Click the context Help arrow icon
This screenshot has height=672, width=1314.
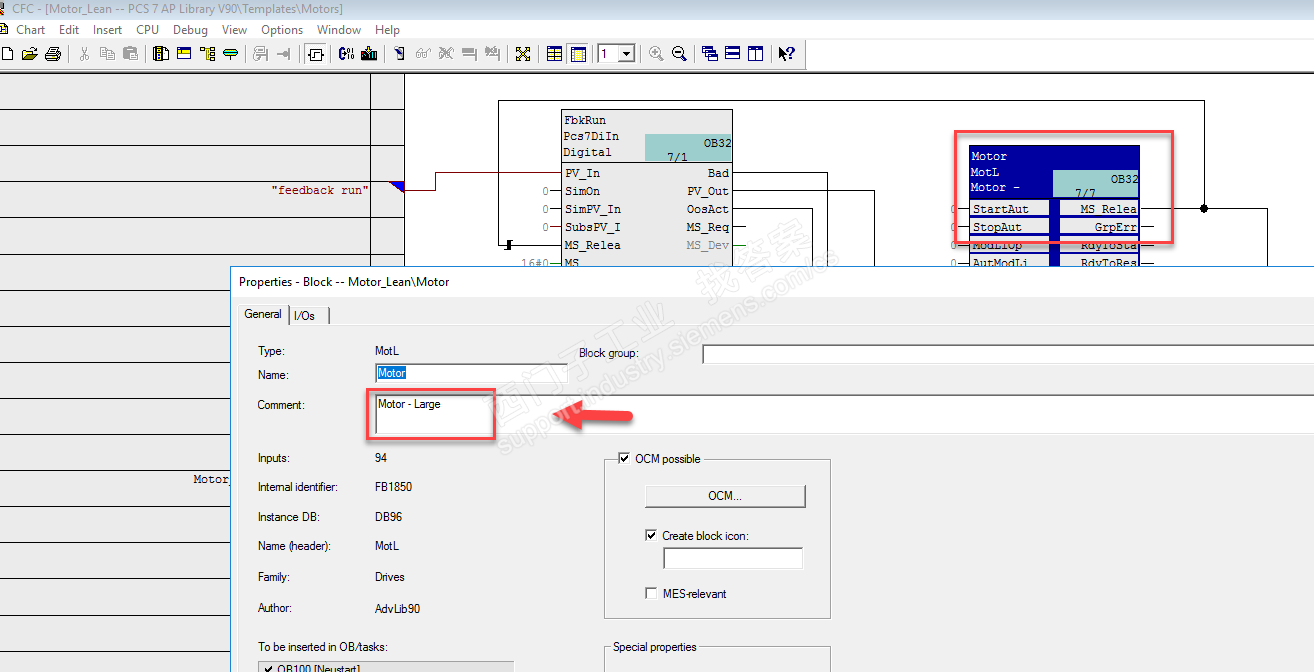(786, 54)
